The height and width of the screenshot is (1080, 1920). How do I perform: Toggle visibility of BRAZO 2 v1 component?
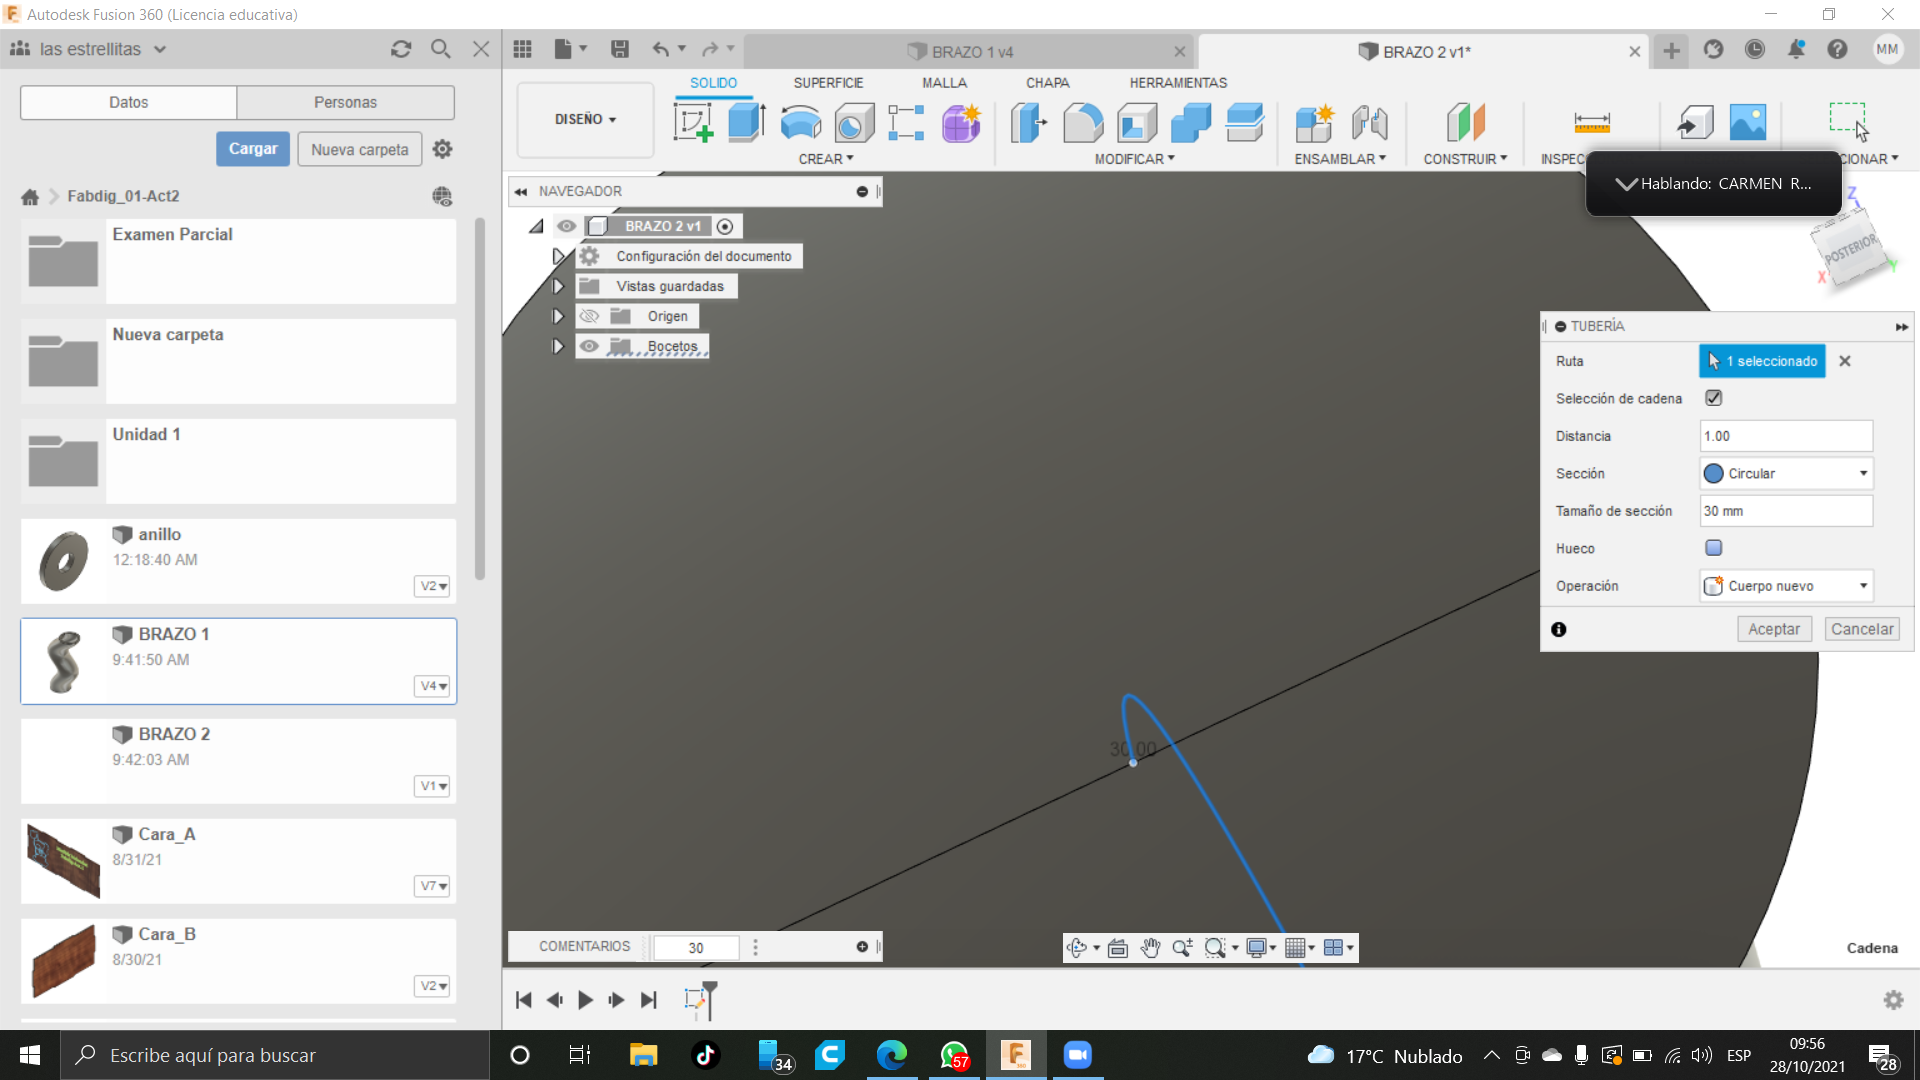coord(567,226)
